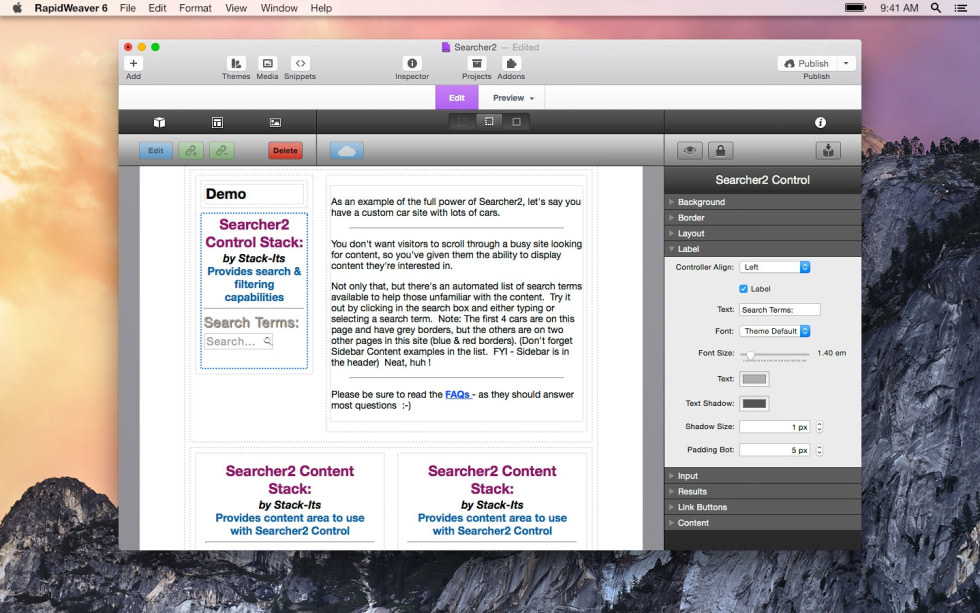Click the add link green button

tap(191, 151)
